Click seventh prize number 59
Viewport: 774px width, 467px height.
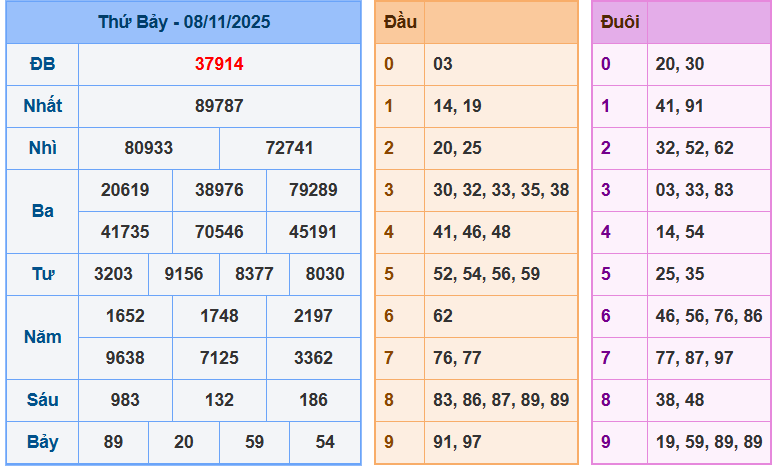coord(254,442)
